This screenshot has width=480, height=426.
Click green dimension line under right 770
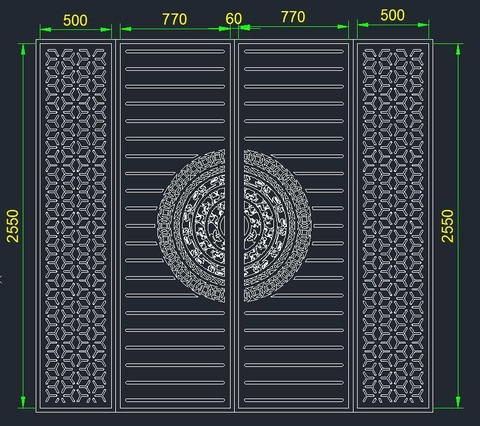coord(294,27)
